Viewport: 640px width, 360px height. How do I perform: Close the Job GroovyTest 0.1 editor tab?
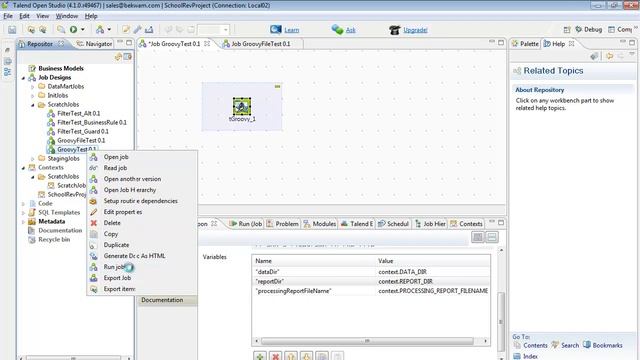click(207, 43)
